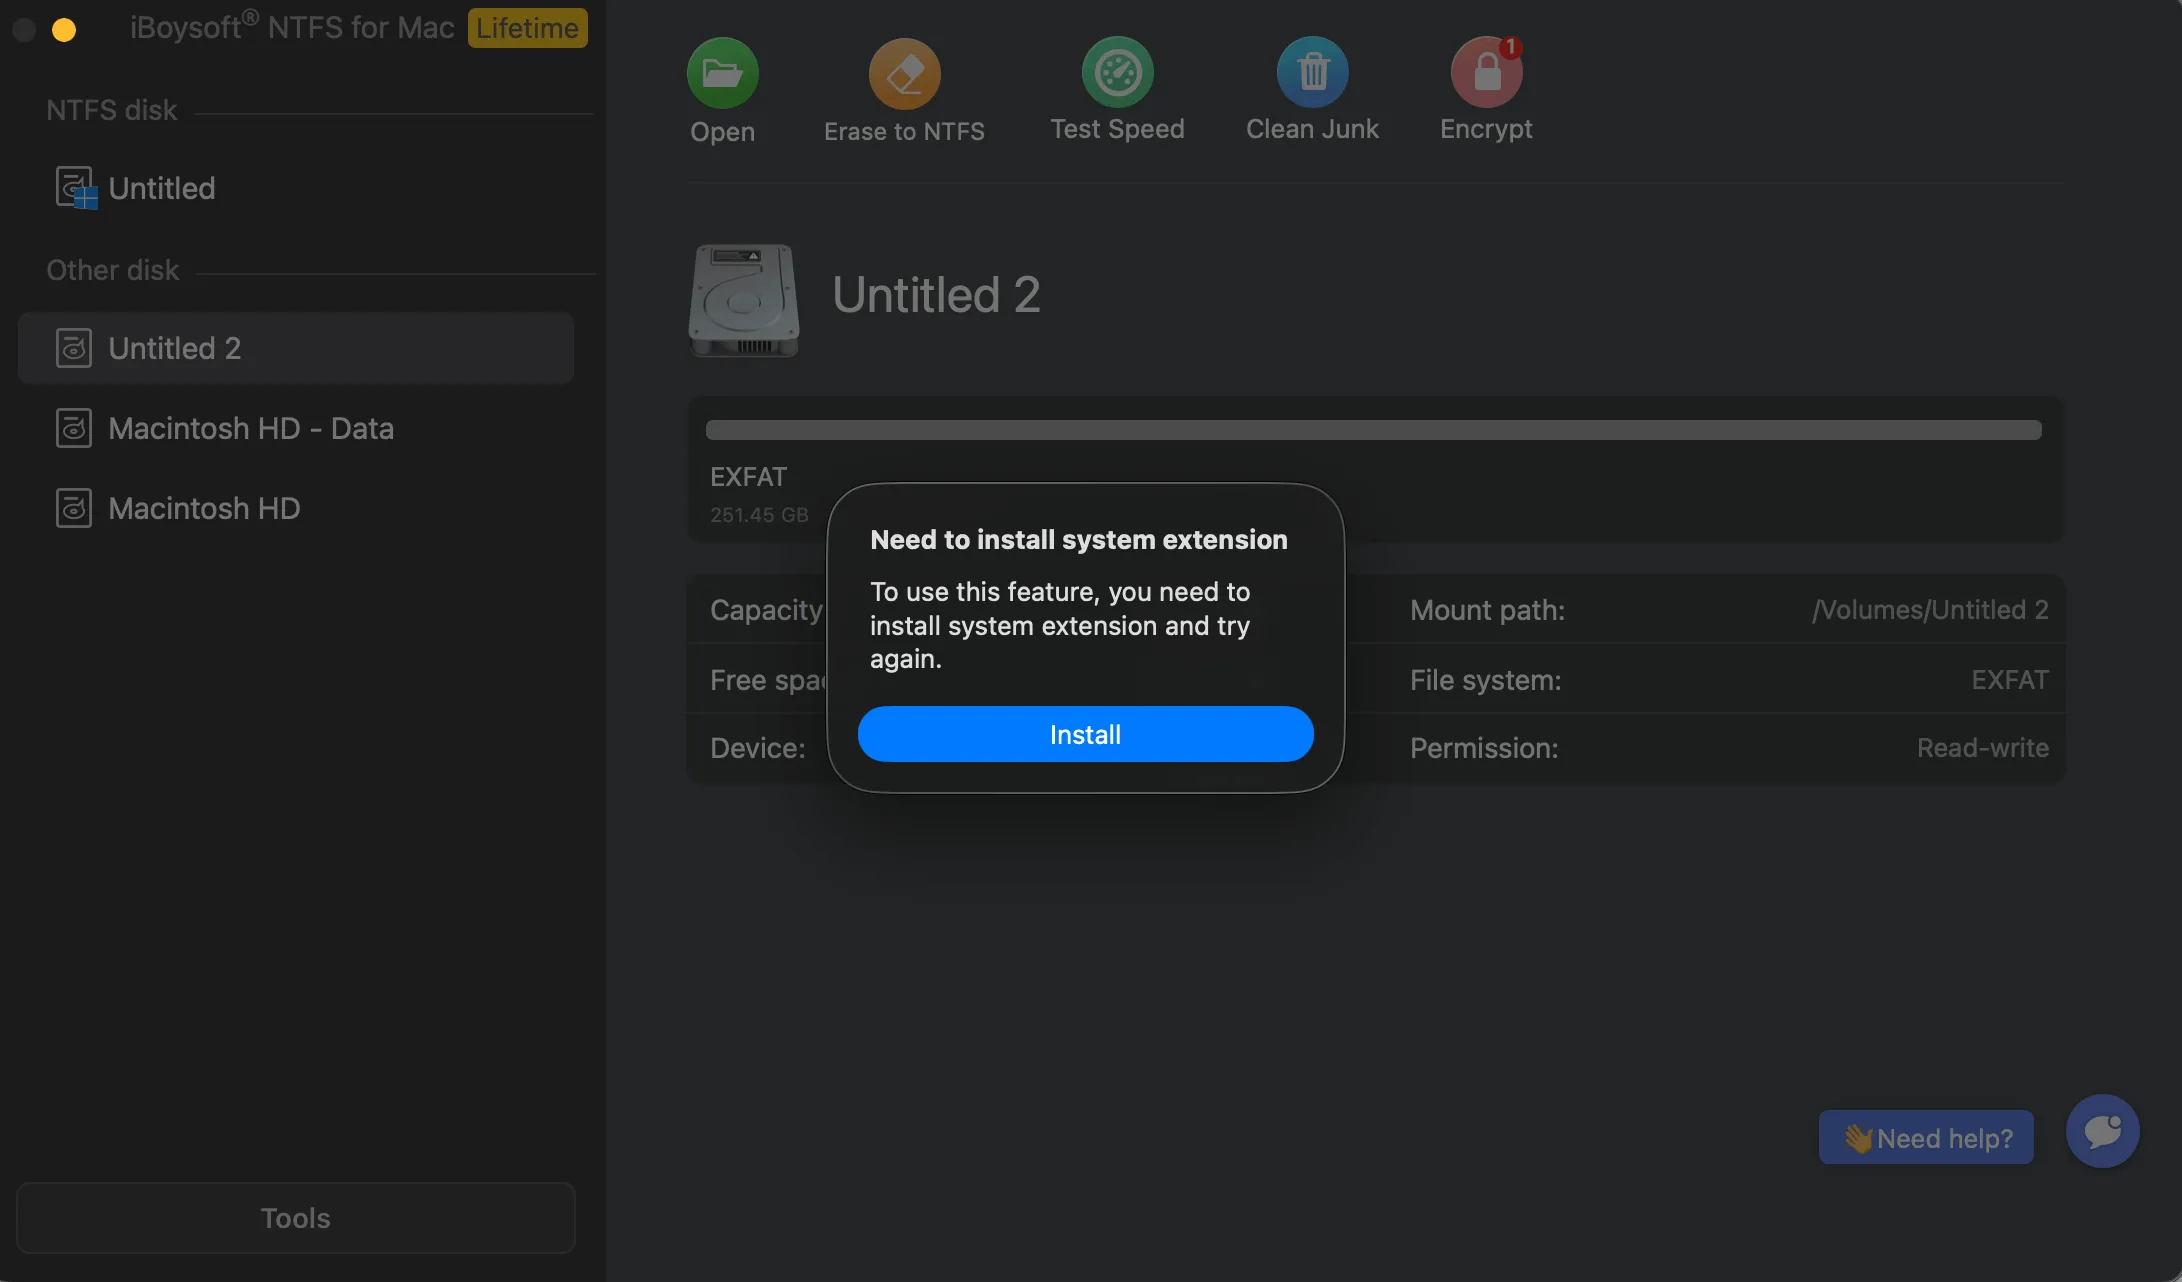Viewport: 2182px width, 1282px height.
Task: Click the Mount path: label
Action: (1487, 610)
